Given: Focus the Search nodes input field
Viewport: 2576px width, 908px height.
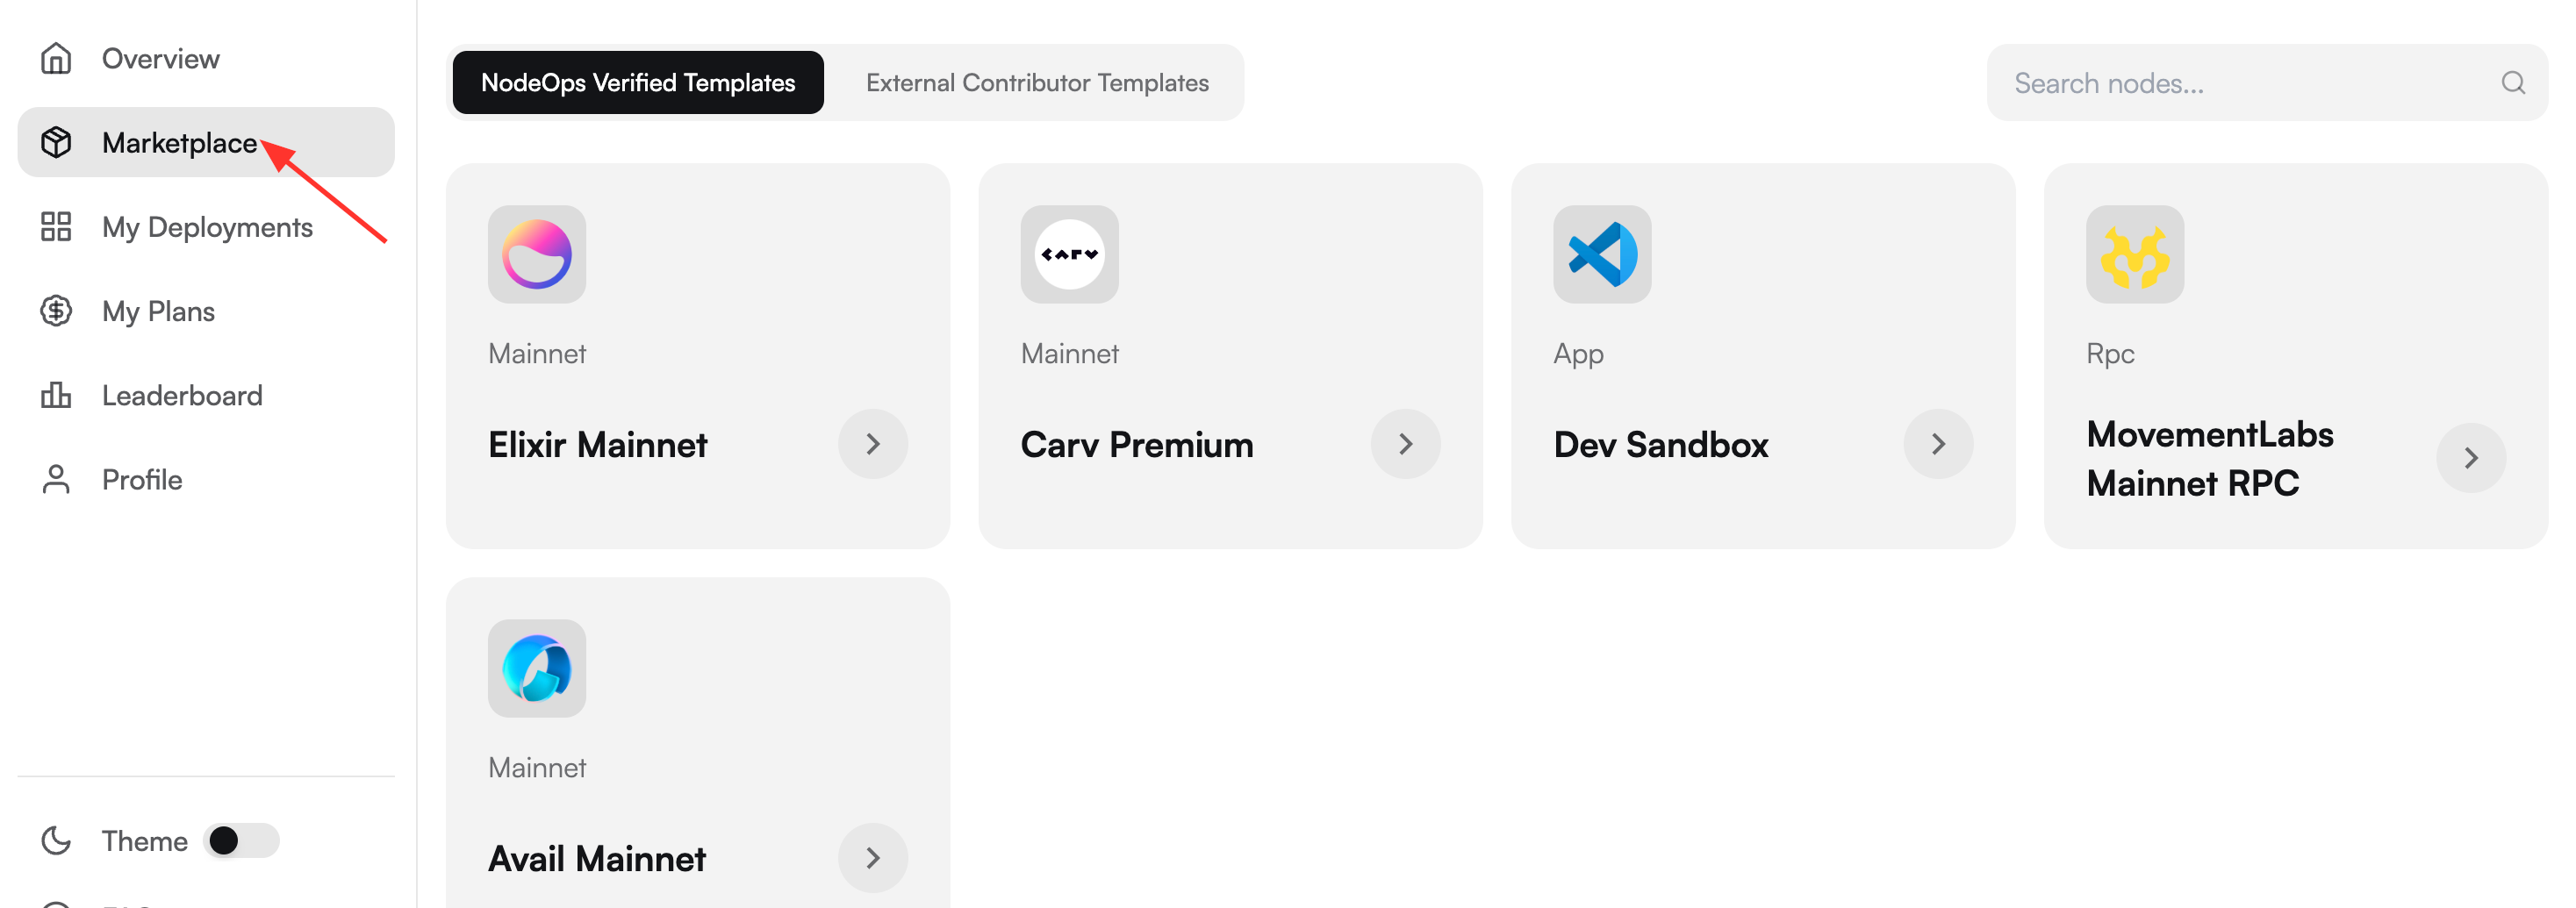Looking at the screenshot, I should [2267, 83].
